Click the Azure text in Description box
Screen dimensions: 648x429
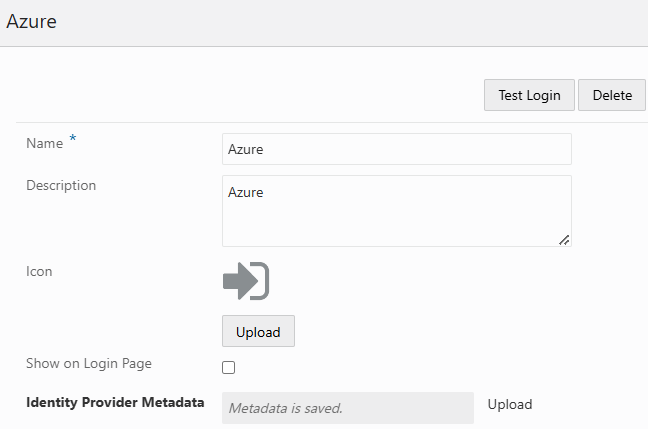pyautogui.click(x=246, y=192)
